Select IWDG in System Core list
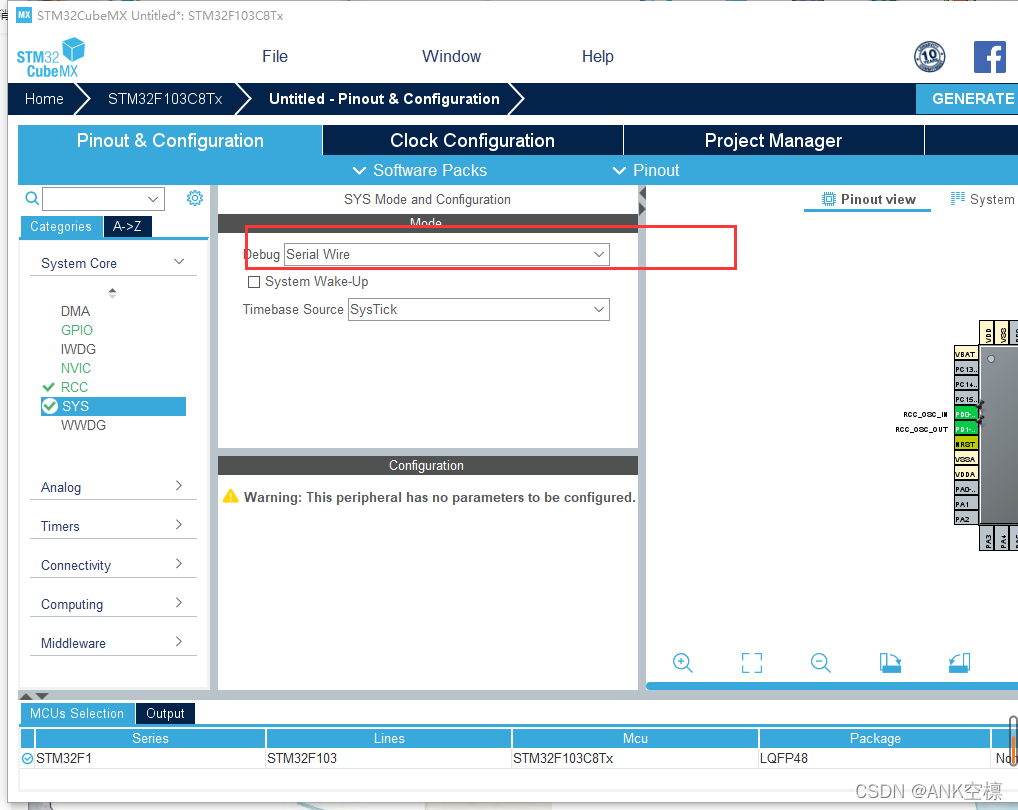1018x810 pixels. [x=78, y=349]
